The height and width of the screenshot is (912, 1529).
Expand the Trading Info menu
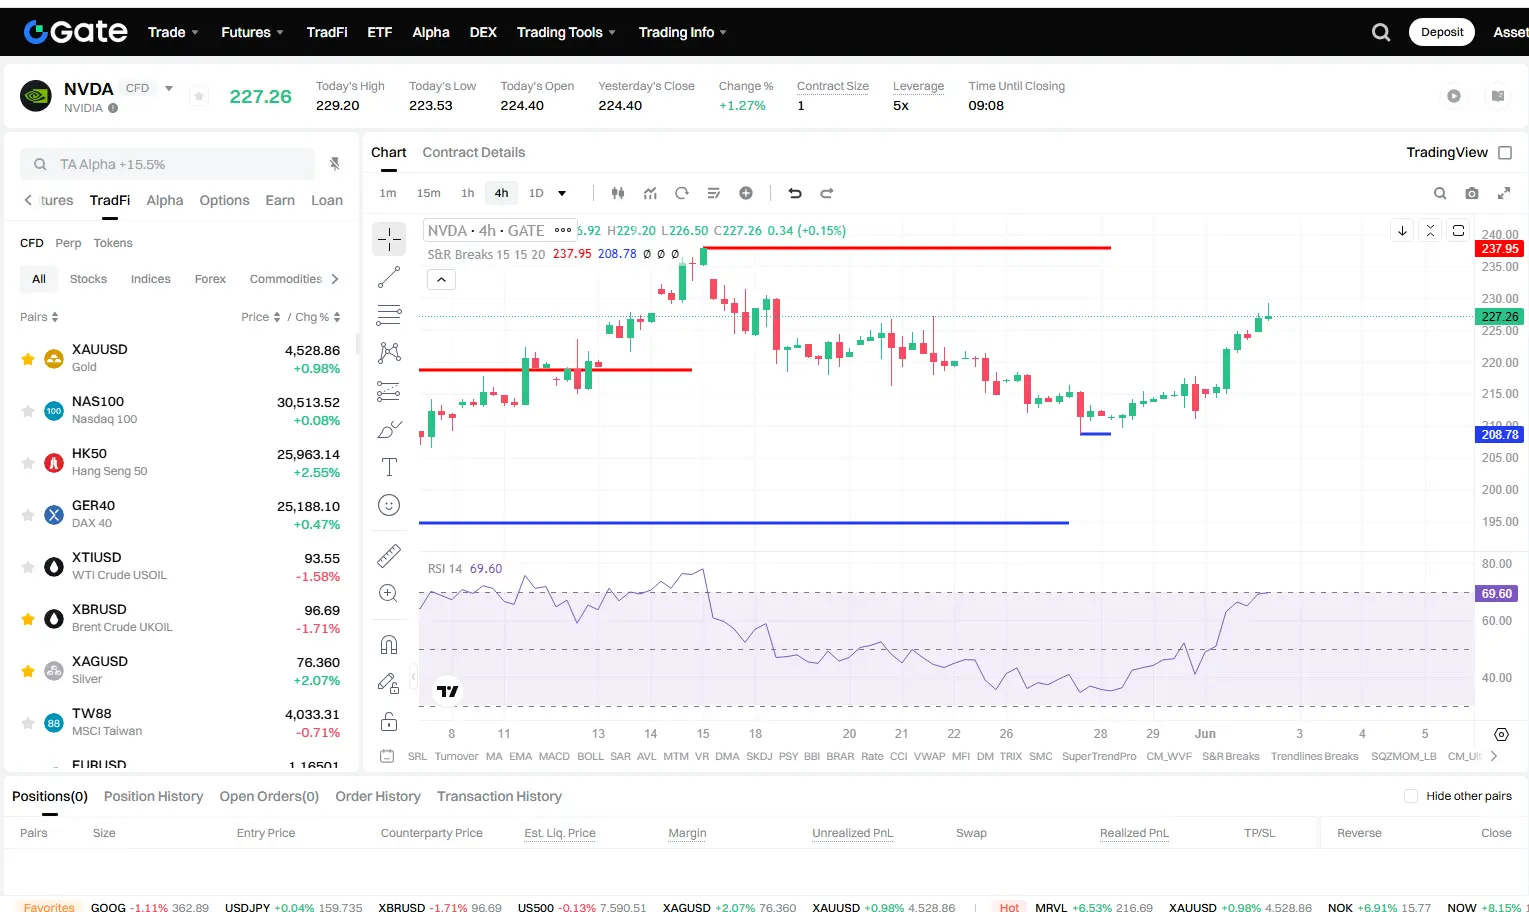(682, 32)
